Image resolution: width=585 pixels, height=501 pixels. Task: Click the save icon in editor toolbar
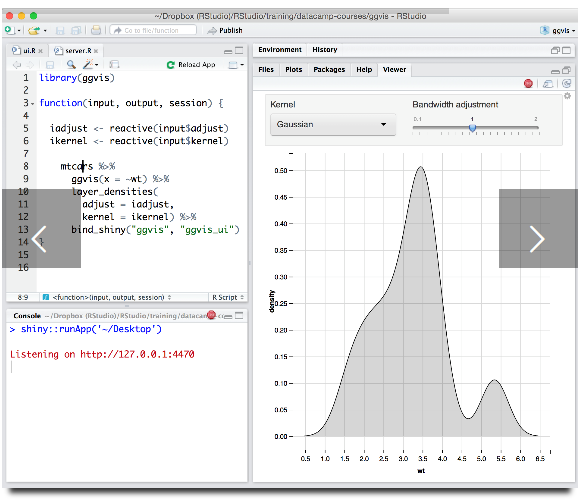[50, 65]
